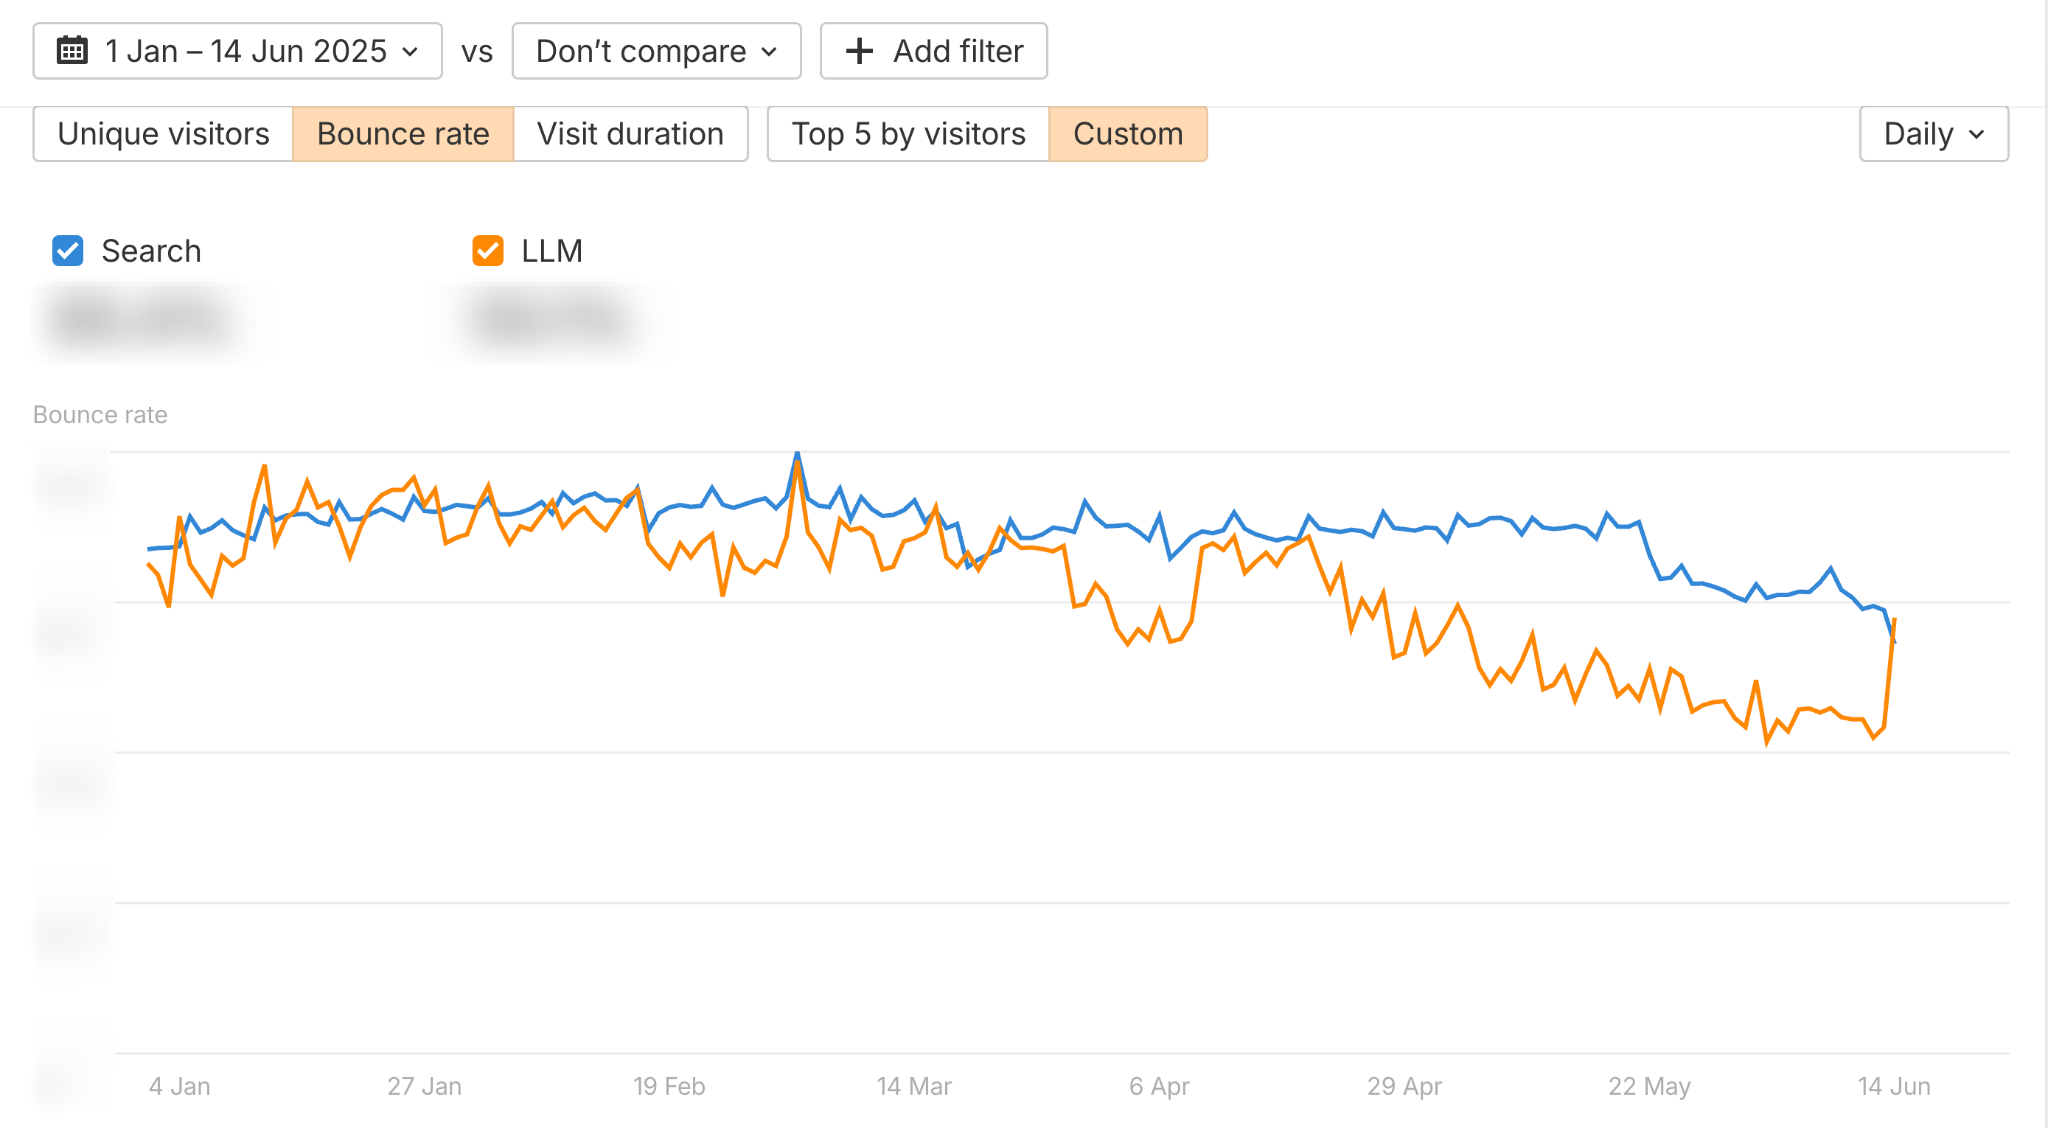2048x1128 pixels.
Task: Change chart interval via Daily dropdown
Action: coord(1932,133)
